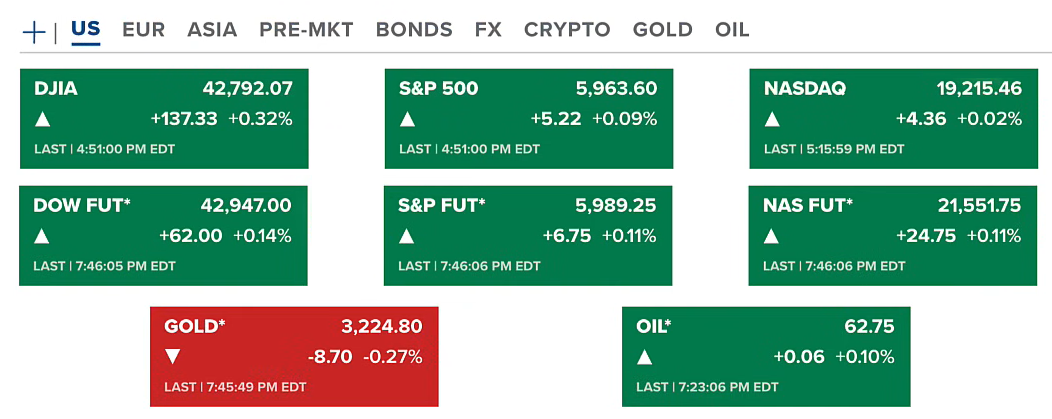Click the GOLD down arrow icon
Screen dimensions: 1052x419
coord(173,357)
